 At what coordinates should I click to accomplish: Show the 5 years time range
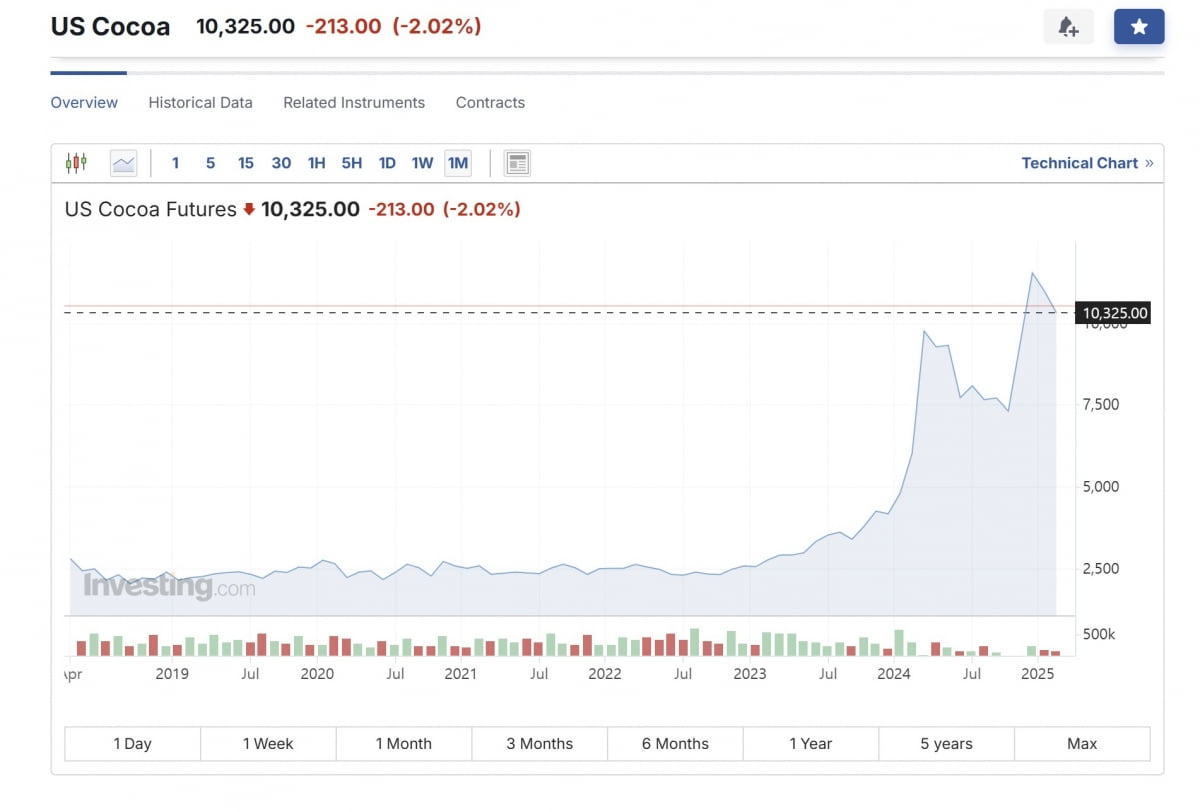click(946, 744)
